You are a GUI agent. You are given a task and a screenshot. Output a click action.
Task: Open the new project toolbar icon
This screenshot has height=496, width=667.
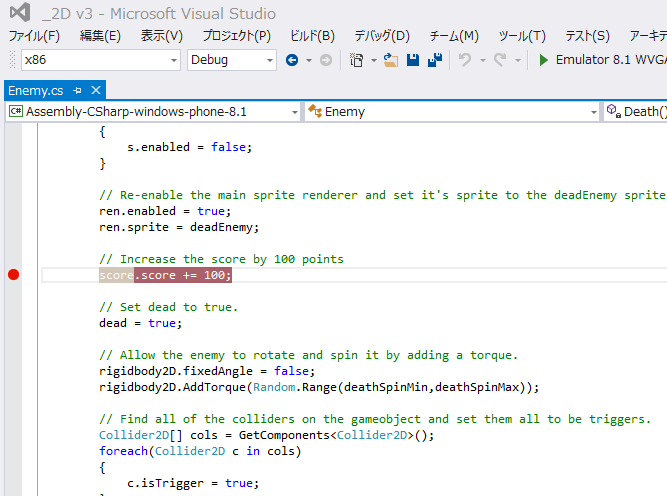tap(356, 60)
